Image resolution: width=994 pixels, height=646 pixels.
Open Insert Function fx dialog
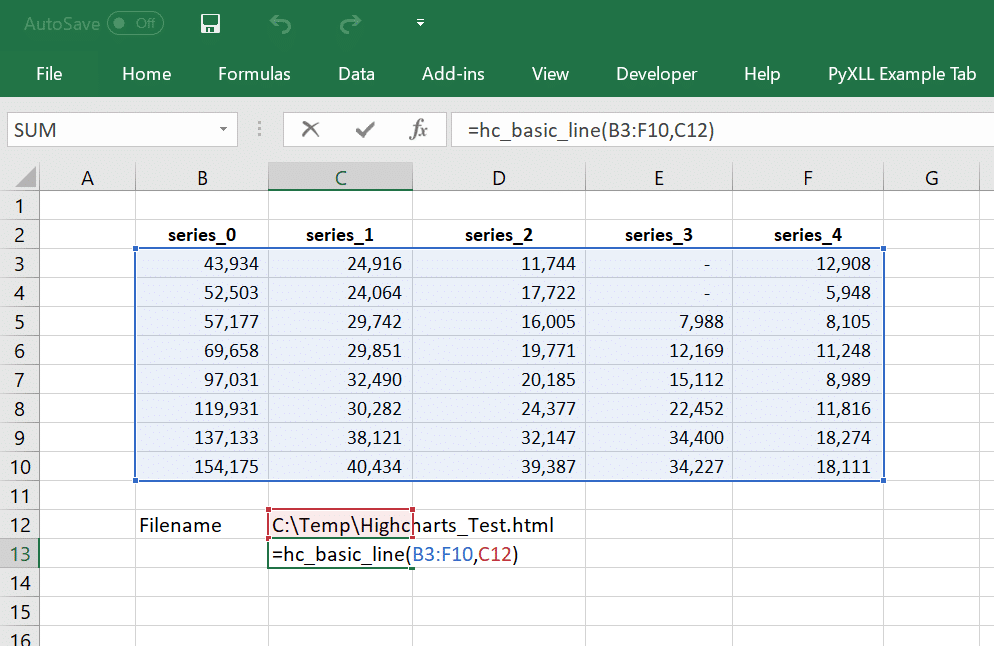418,129
